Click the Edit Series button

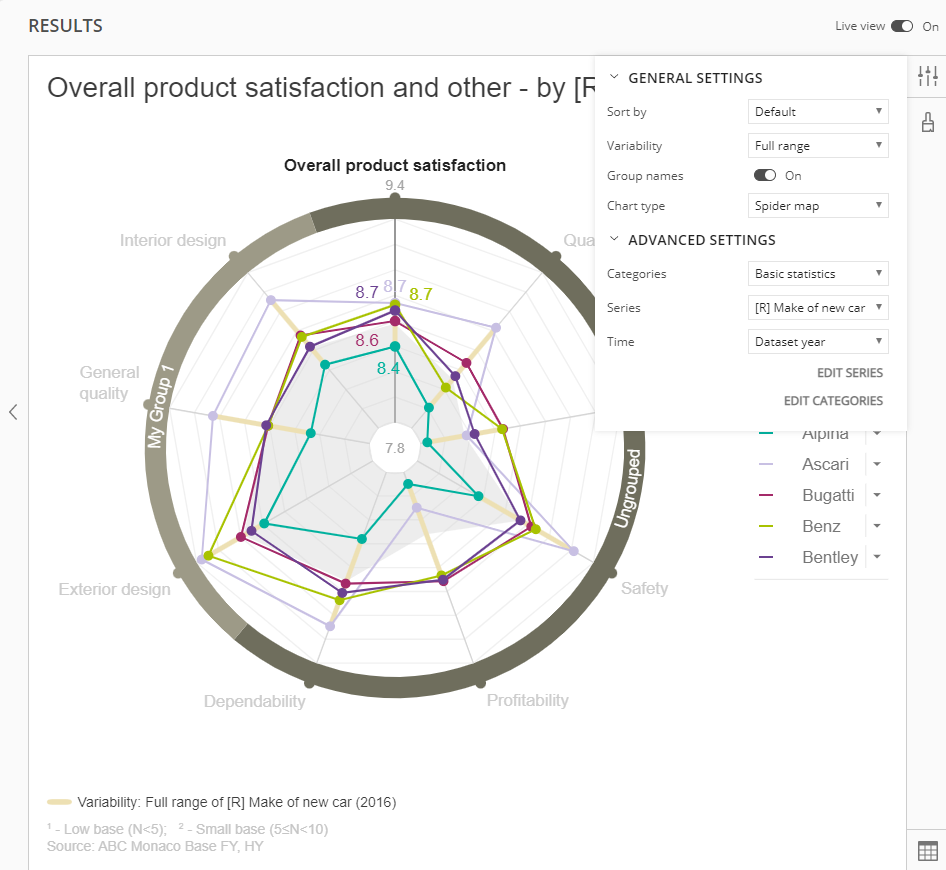pyautogui.click(x=849, y=373)
